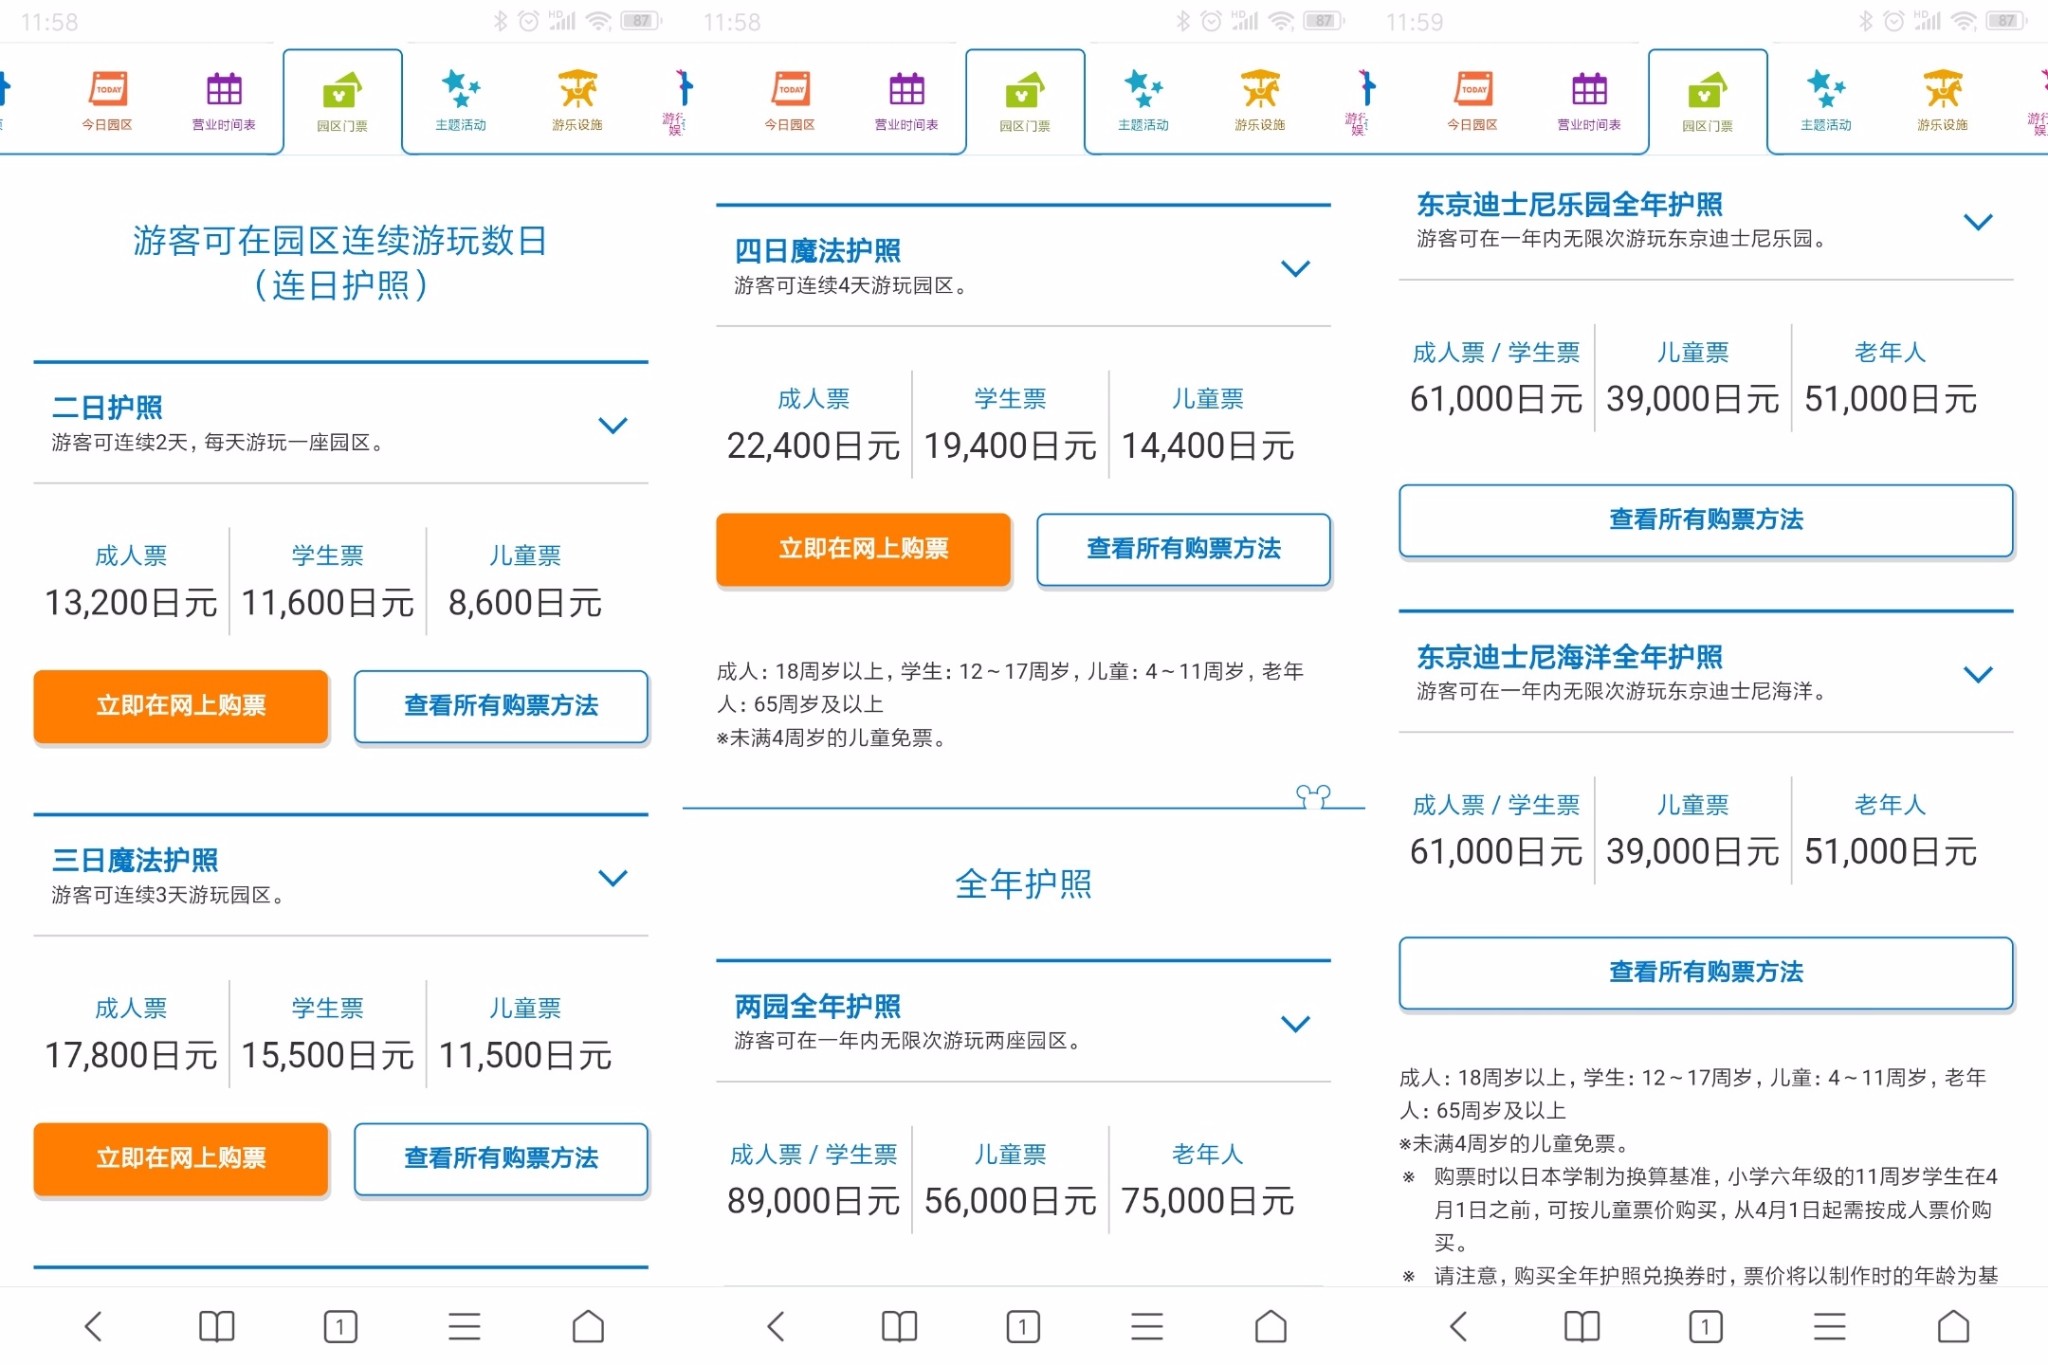Select the 75,000日元 senior price
Image resolution: width=2048 pixels, height=1365 pixels.
click(1208, 1201)
